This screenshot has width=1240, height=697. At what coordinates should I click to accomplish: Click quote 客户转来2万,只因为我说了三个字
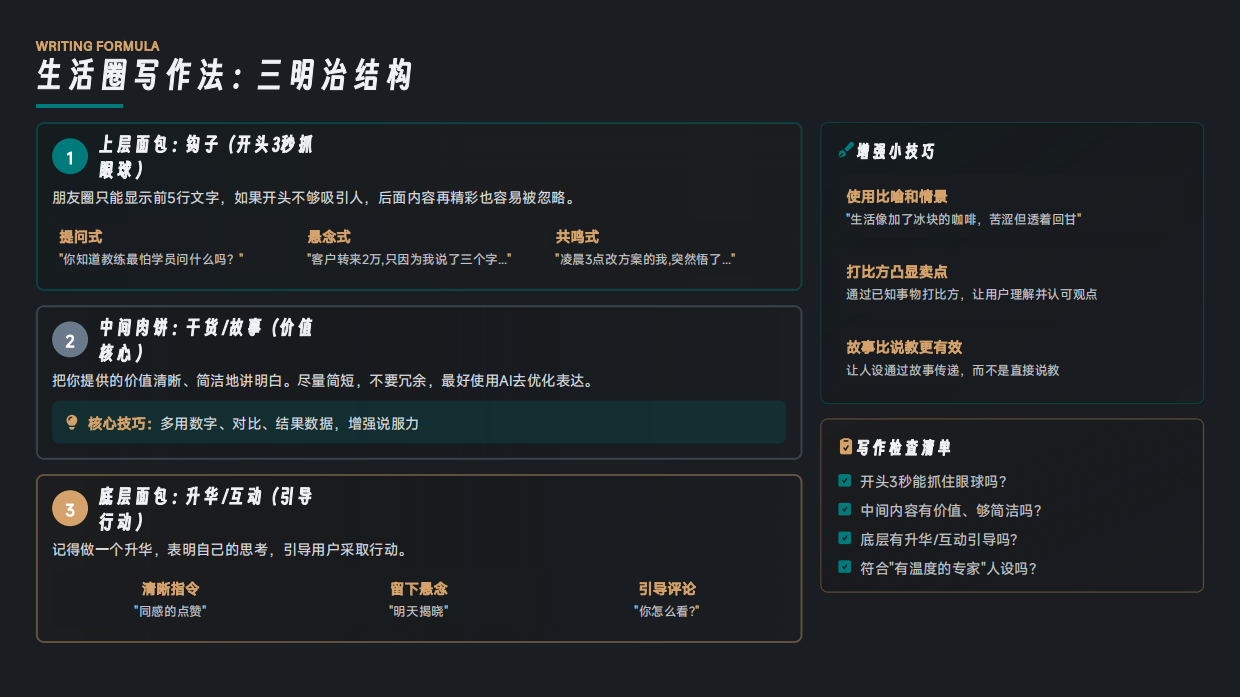(x=409, y=259)
